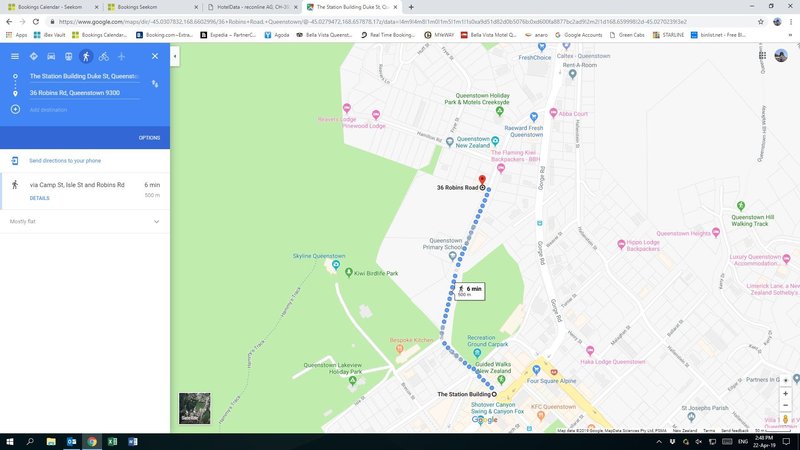800x450 pixels.
Task: Select best travel mode option
Action: coord(32,56)
